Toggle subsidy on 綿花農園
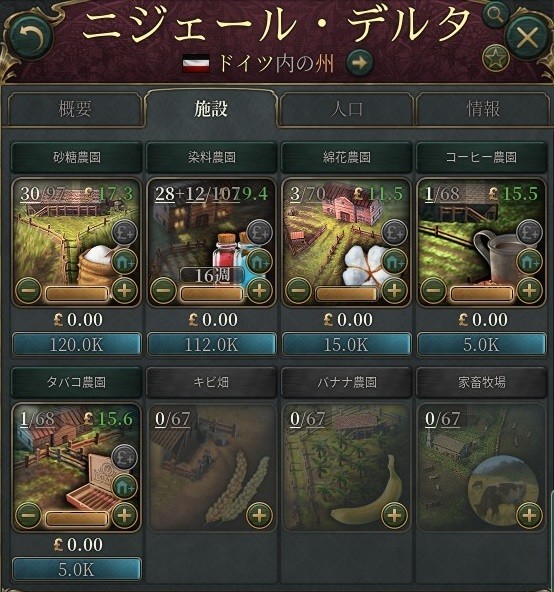 394,233
